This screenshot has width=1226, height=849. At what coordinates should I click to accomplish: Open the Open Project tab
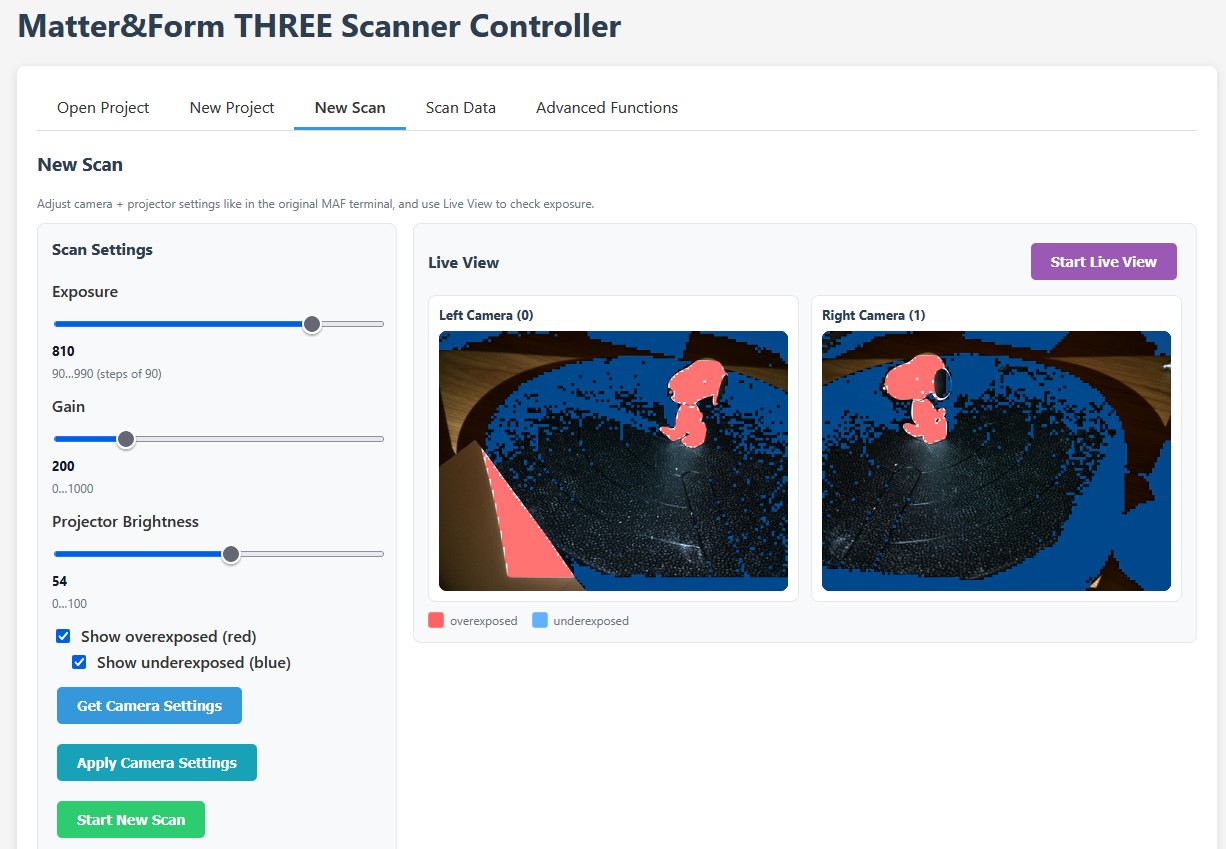tap(103, 108)
